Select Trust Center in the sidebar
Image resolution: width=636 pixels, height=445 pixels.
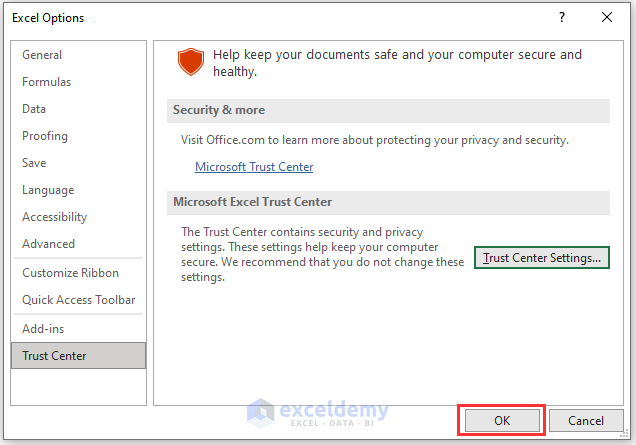click(55, 356)
